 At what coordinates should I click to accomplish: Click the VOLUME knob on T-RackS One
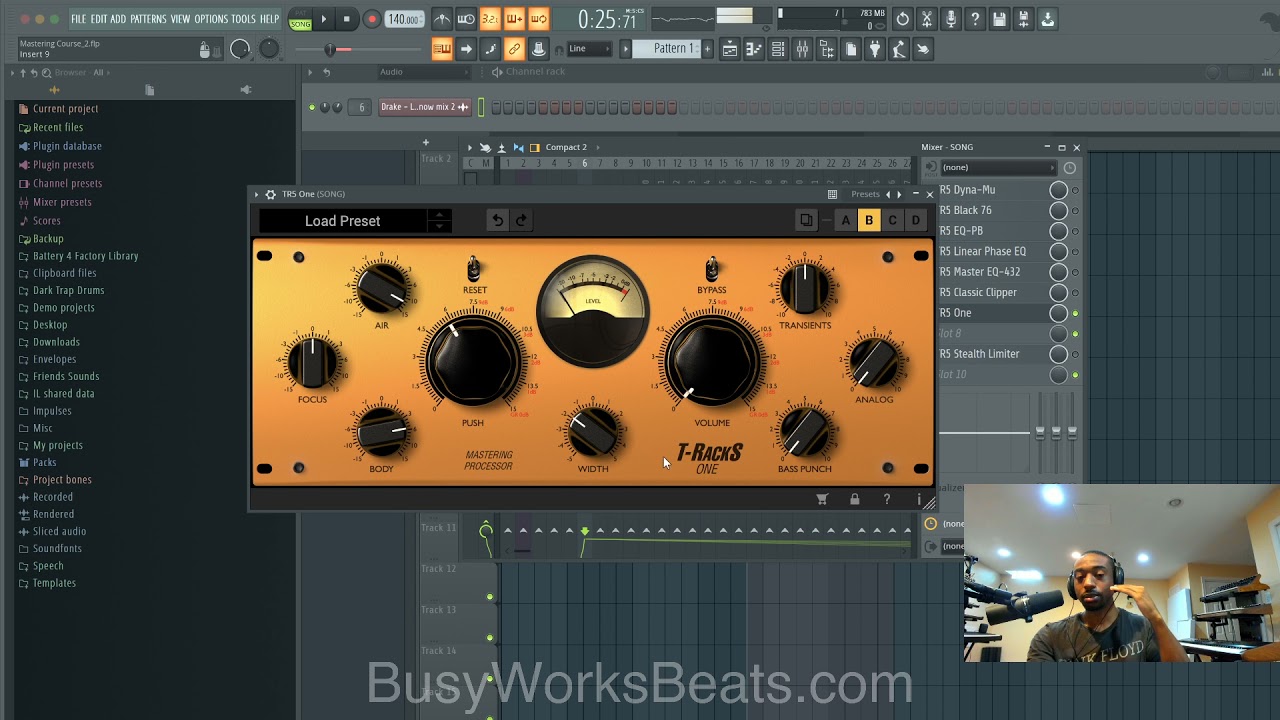coord(712,361)
